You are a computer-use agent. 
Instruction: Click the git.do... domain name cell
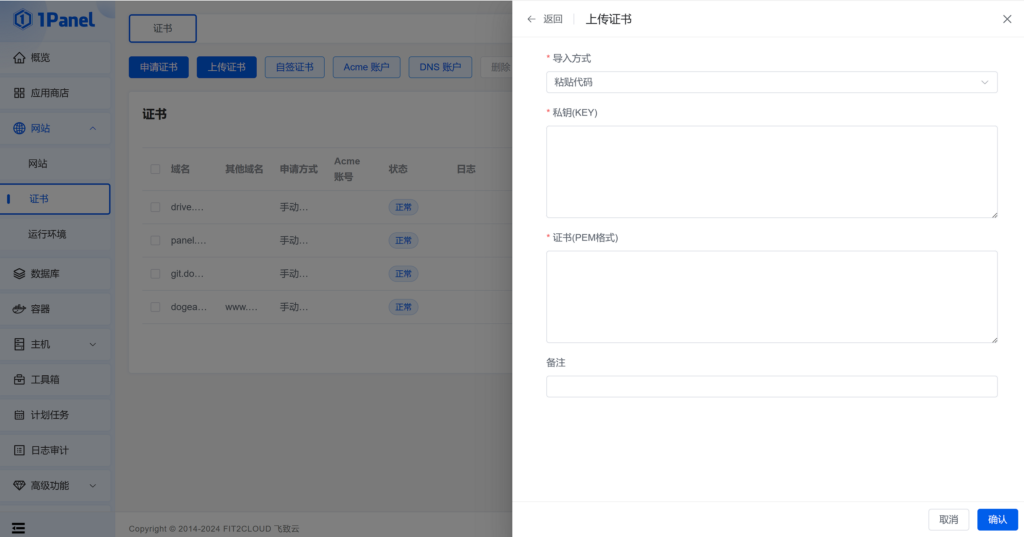pos(187,274)
